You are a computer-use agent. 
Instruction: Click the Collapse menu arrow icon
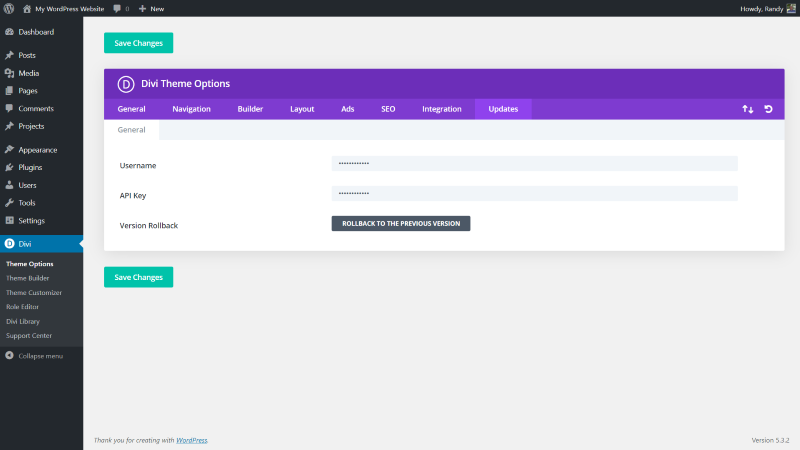pyautogui.click(x=9, y=356)
